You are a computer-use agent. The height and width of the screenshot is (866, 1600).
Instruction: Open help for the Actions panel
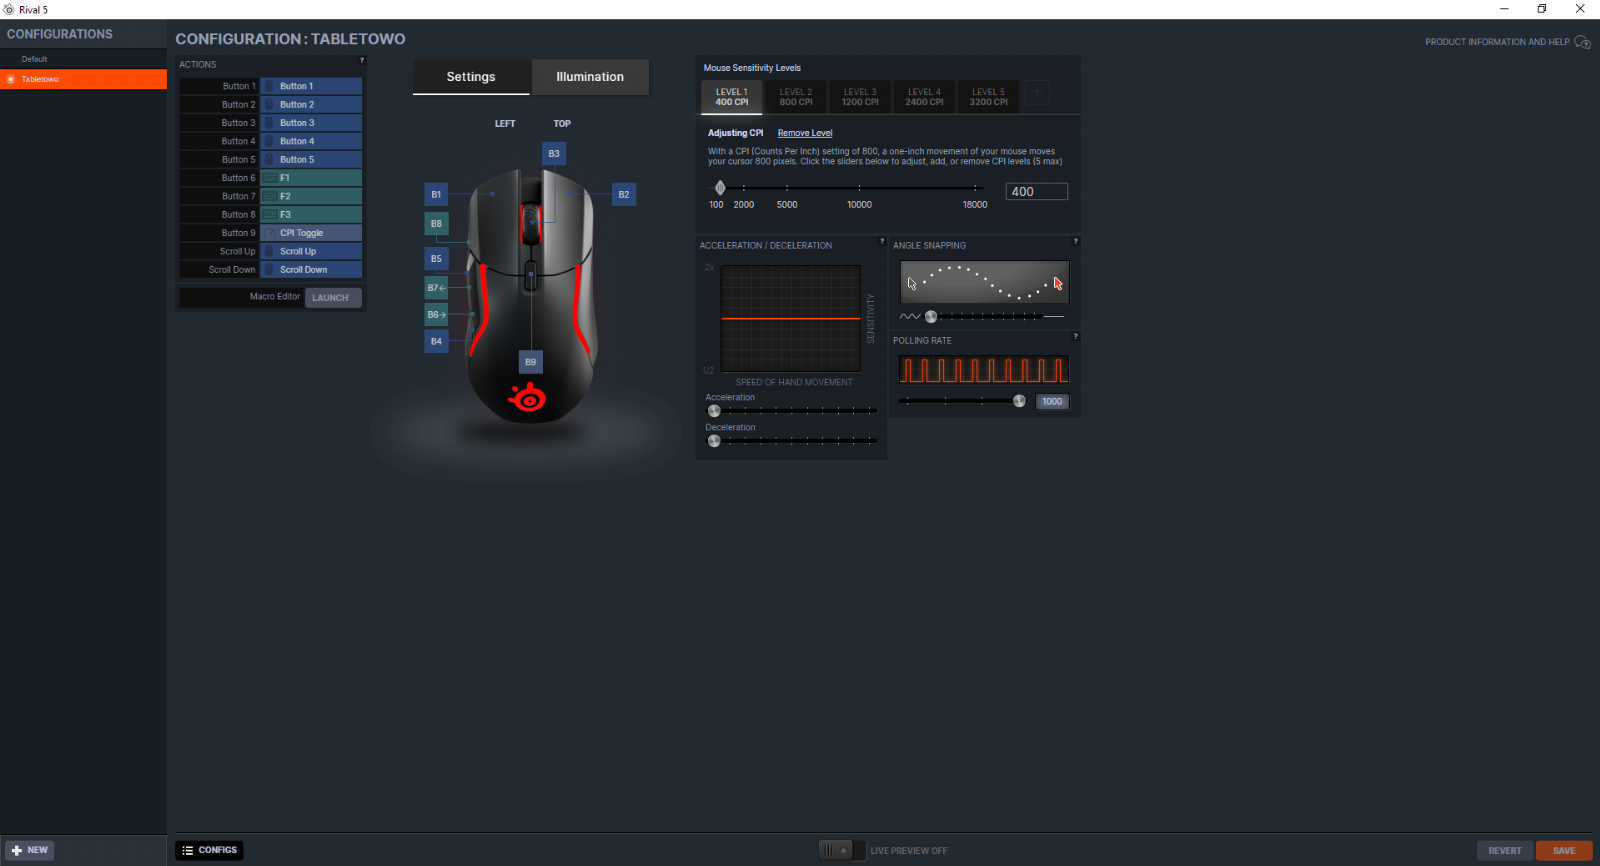coord(362,61)
